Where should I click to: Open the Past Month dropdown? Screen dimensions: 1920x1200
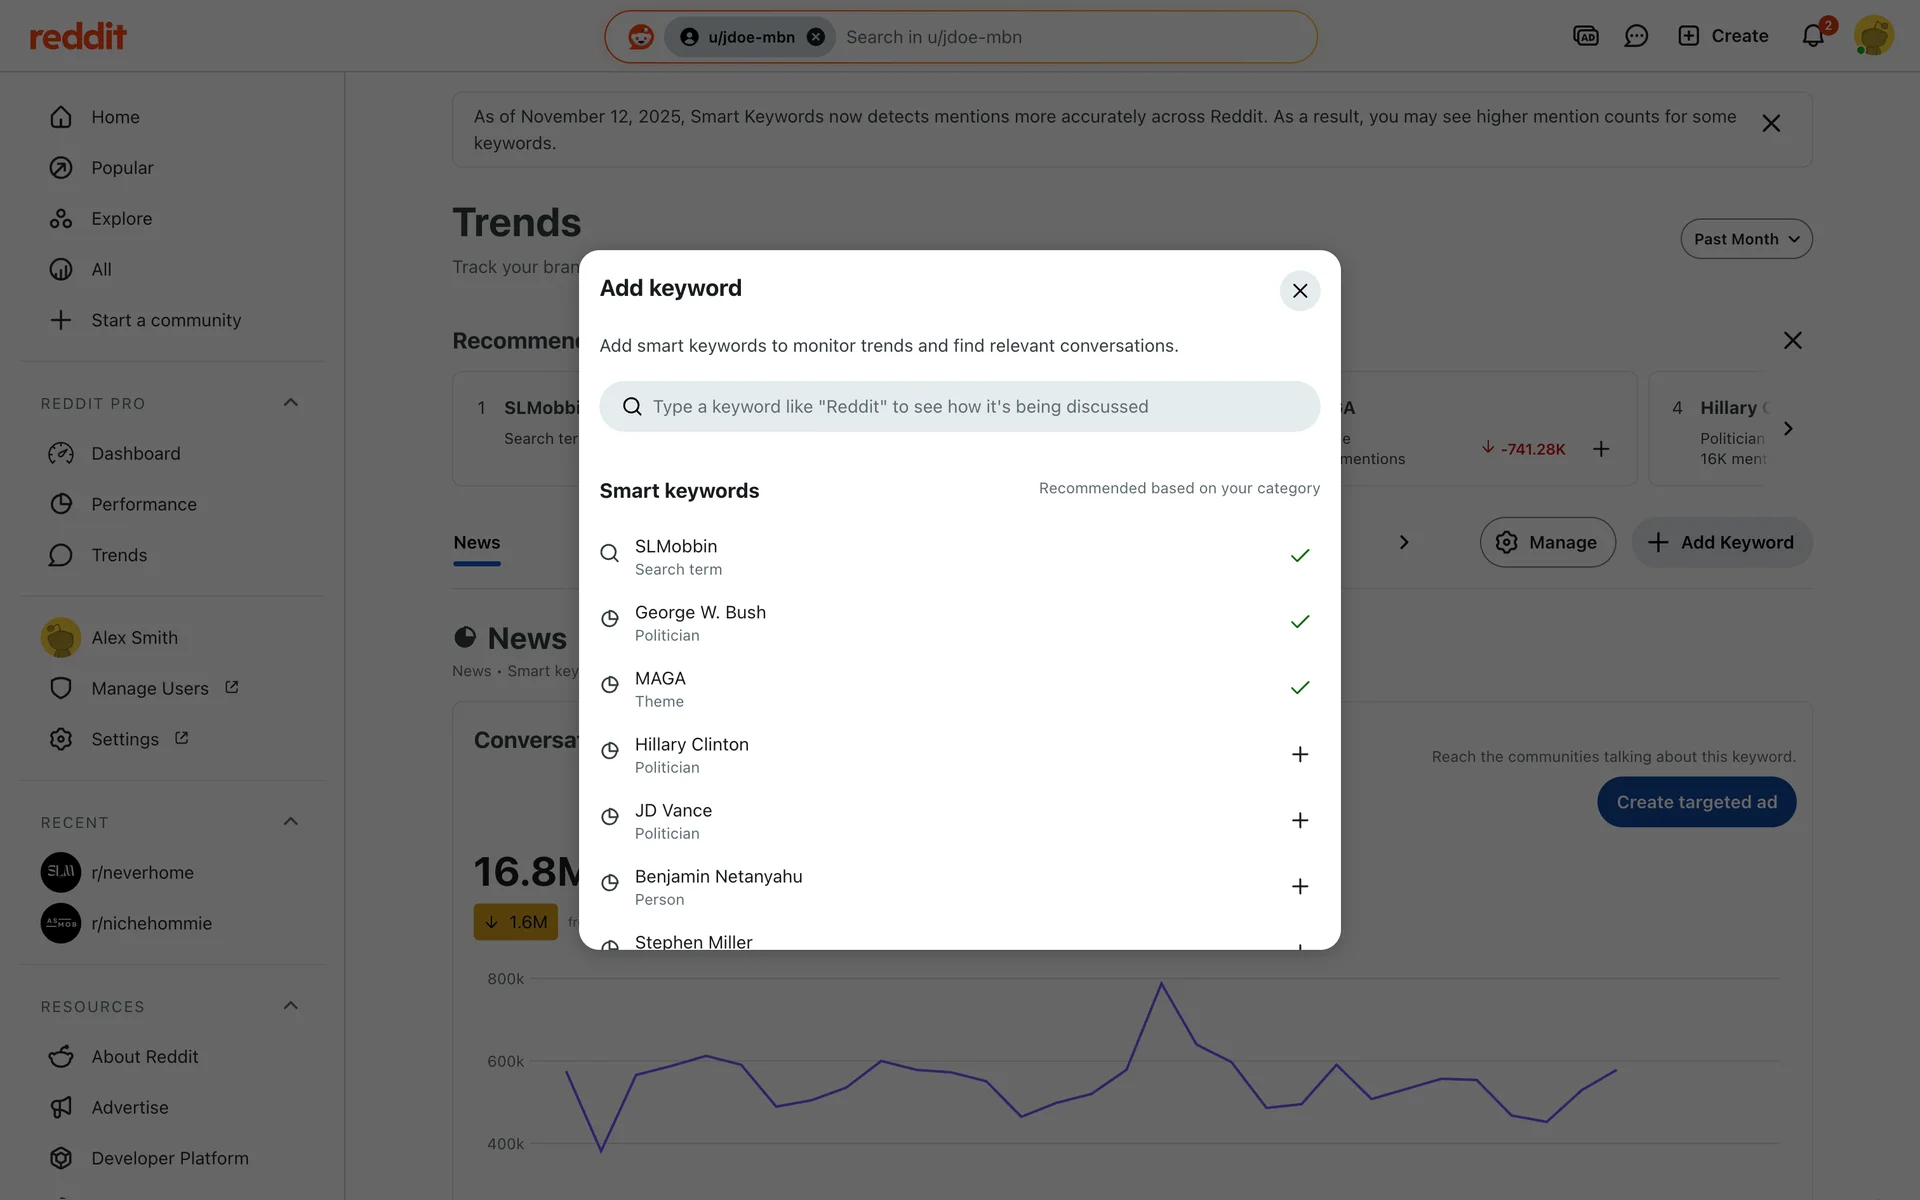pyautogui.click(x=1745, y=239)
